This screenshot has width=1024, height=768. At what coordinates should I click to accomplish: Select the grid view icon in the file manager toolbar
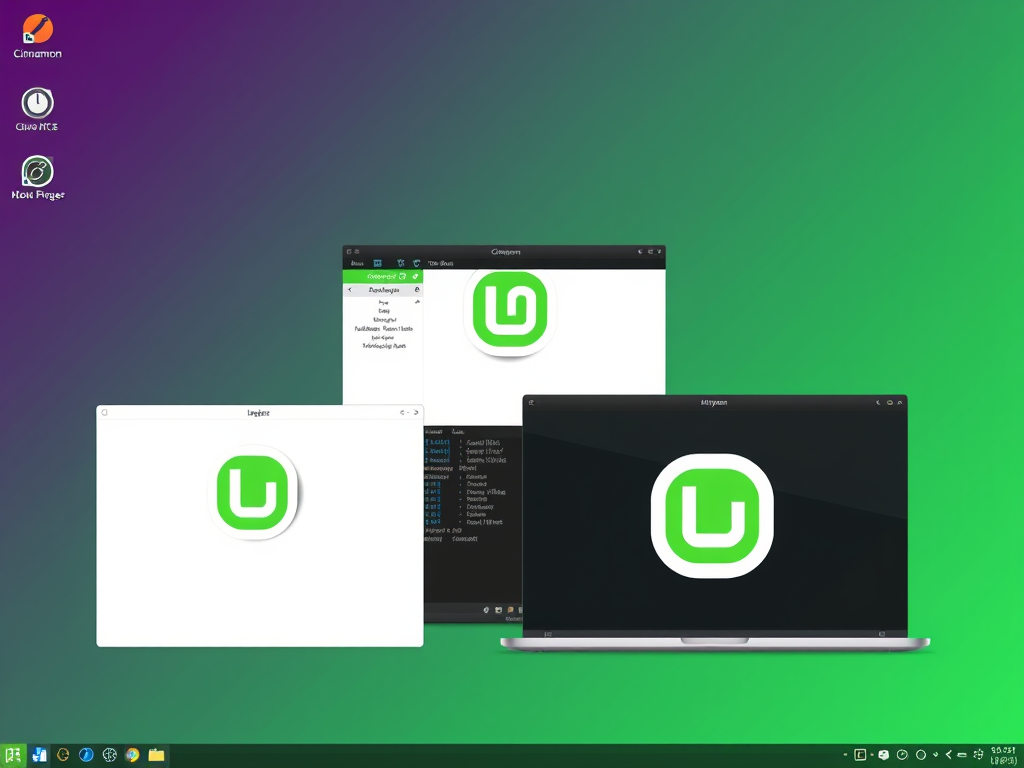click(379, 263)
